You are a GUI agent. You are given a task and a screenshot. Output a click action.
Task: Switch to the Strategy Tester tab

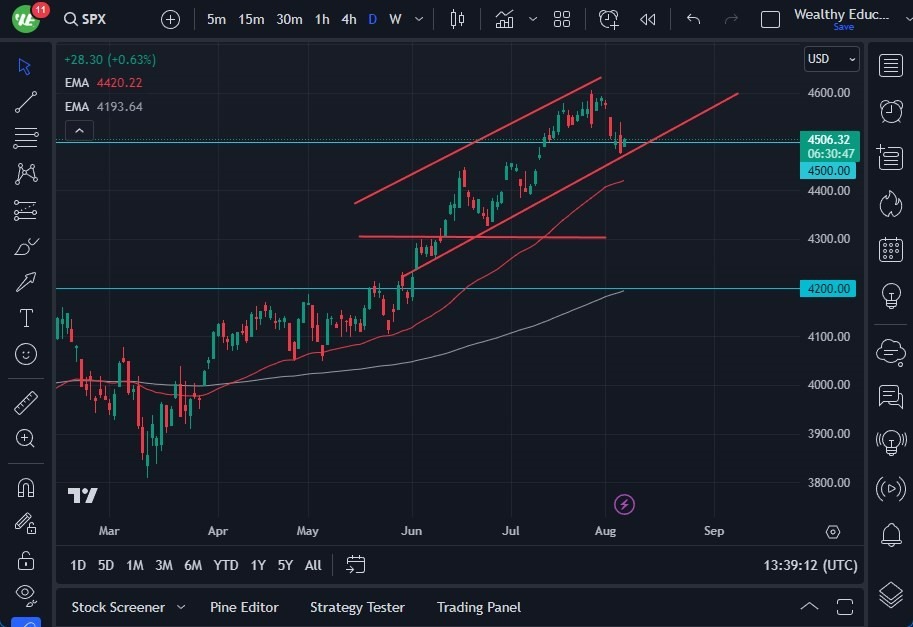(357, 607)
